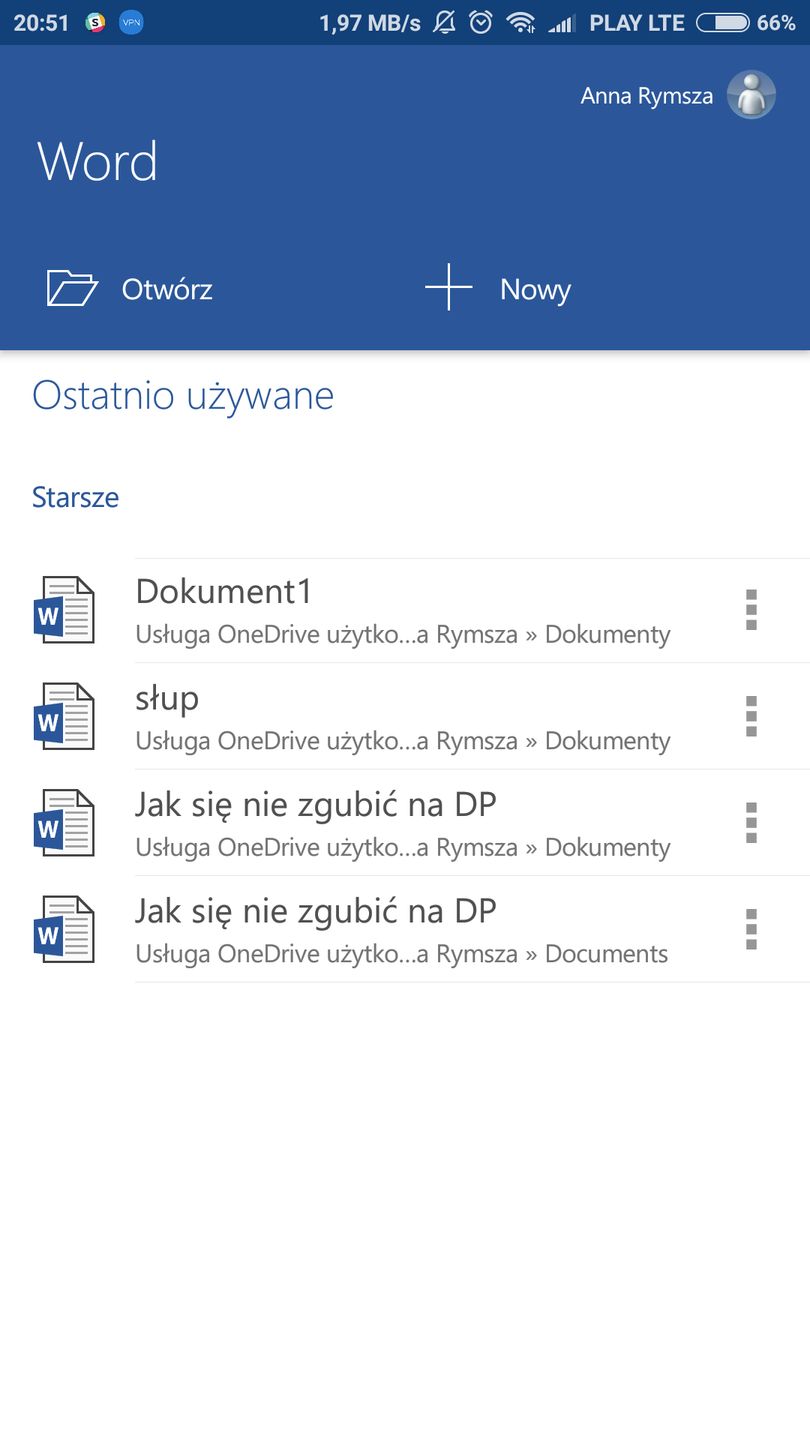Open file menu for last Jak się nie zgubić na DP
Screen dimensions: 810x1440
(x=751, y=930)
